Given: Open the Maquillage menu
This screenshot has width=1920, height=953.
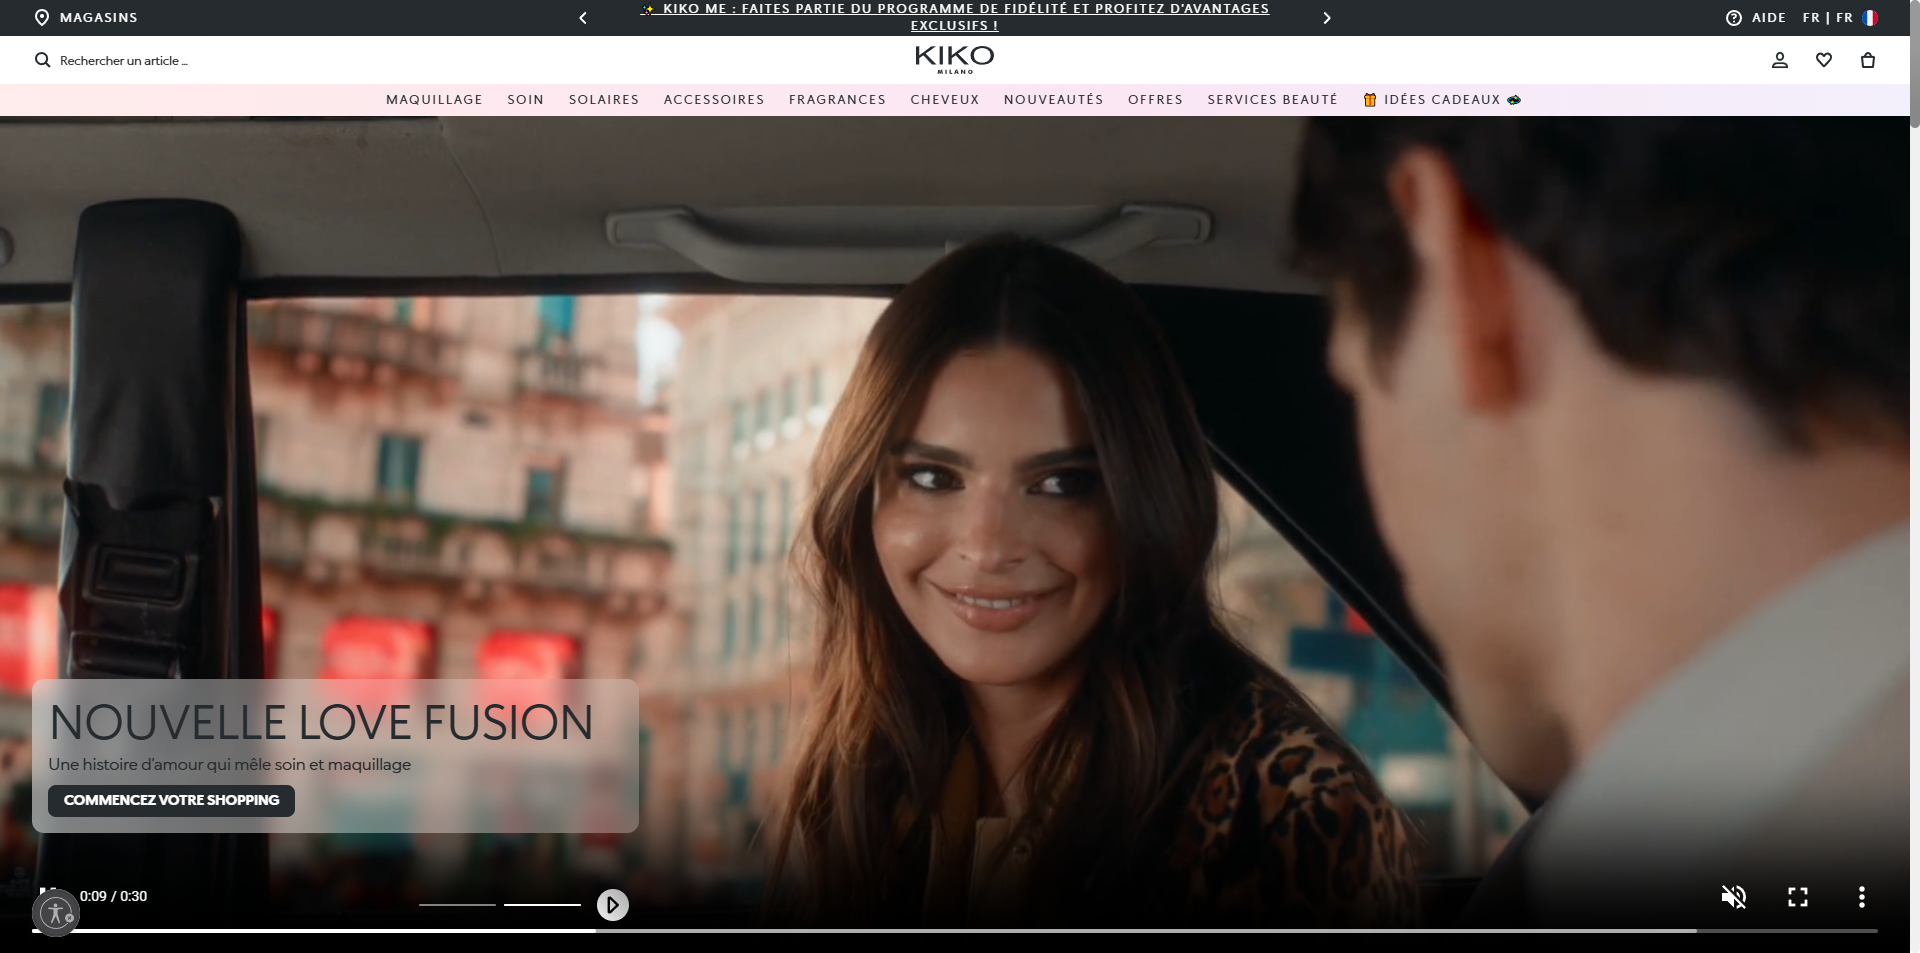Looking at the screenshot, I should (x=434, y=100).
